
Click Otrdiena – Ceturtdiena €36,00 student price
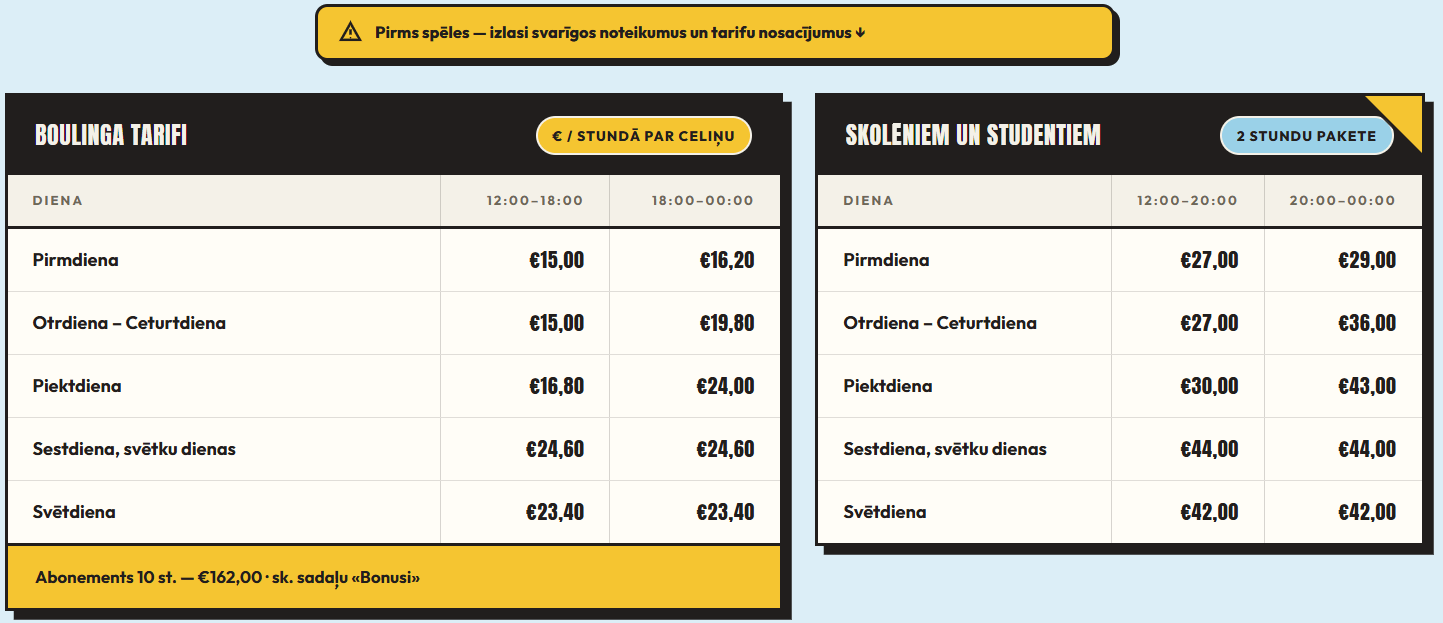coord(1367,323)
